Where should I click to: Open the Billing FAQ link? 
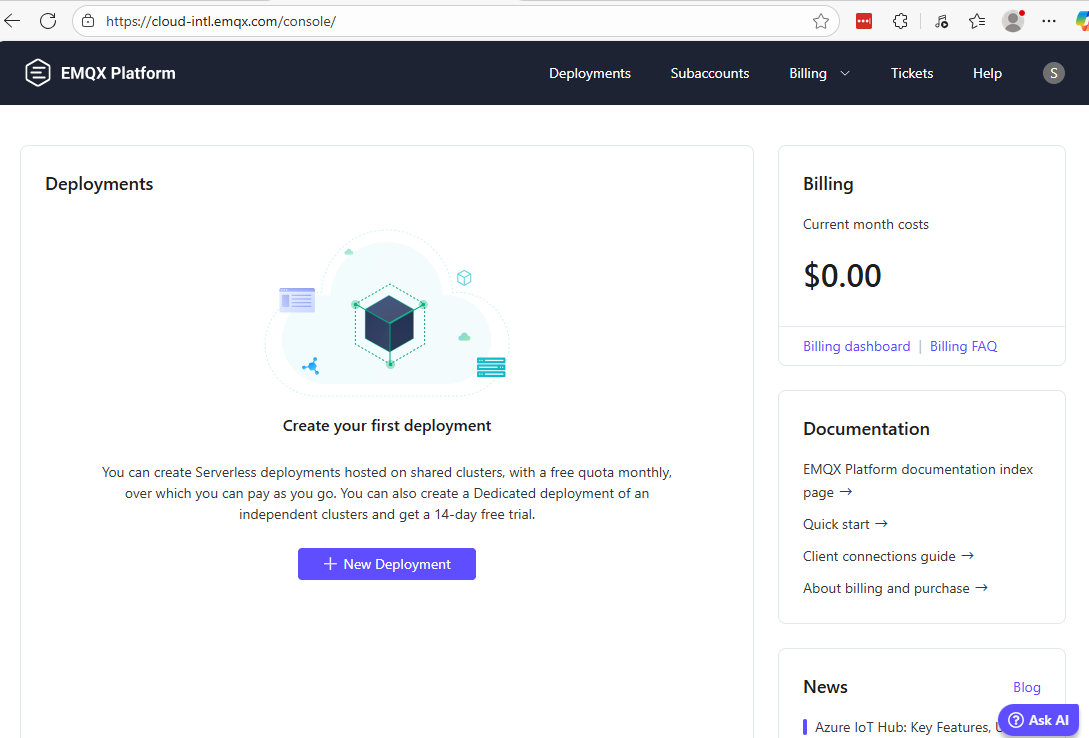(x=963, y=346)
